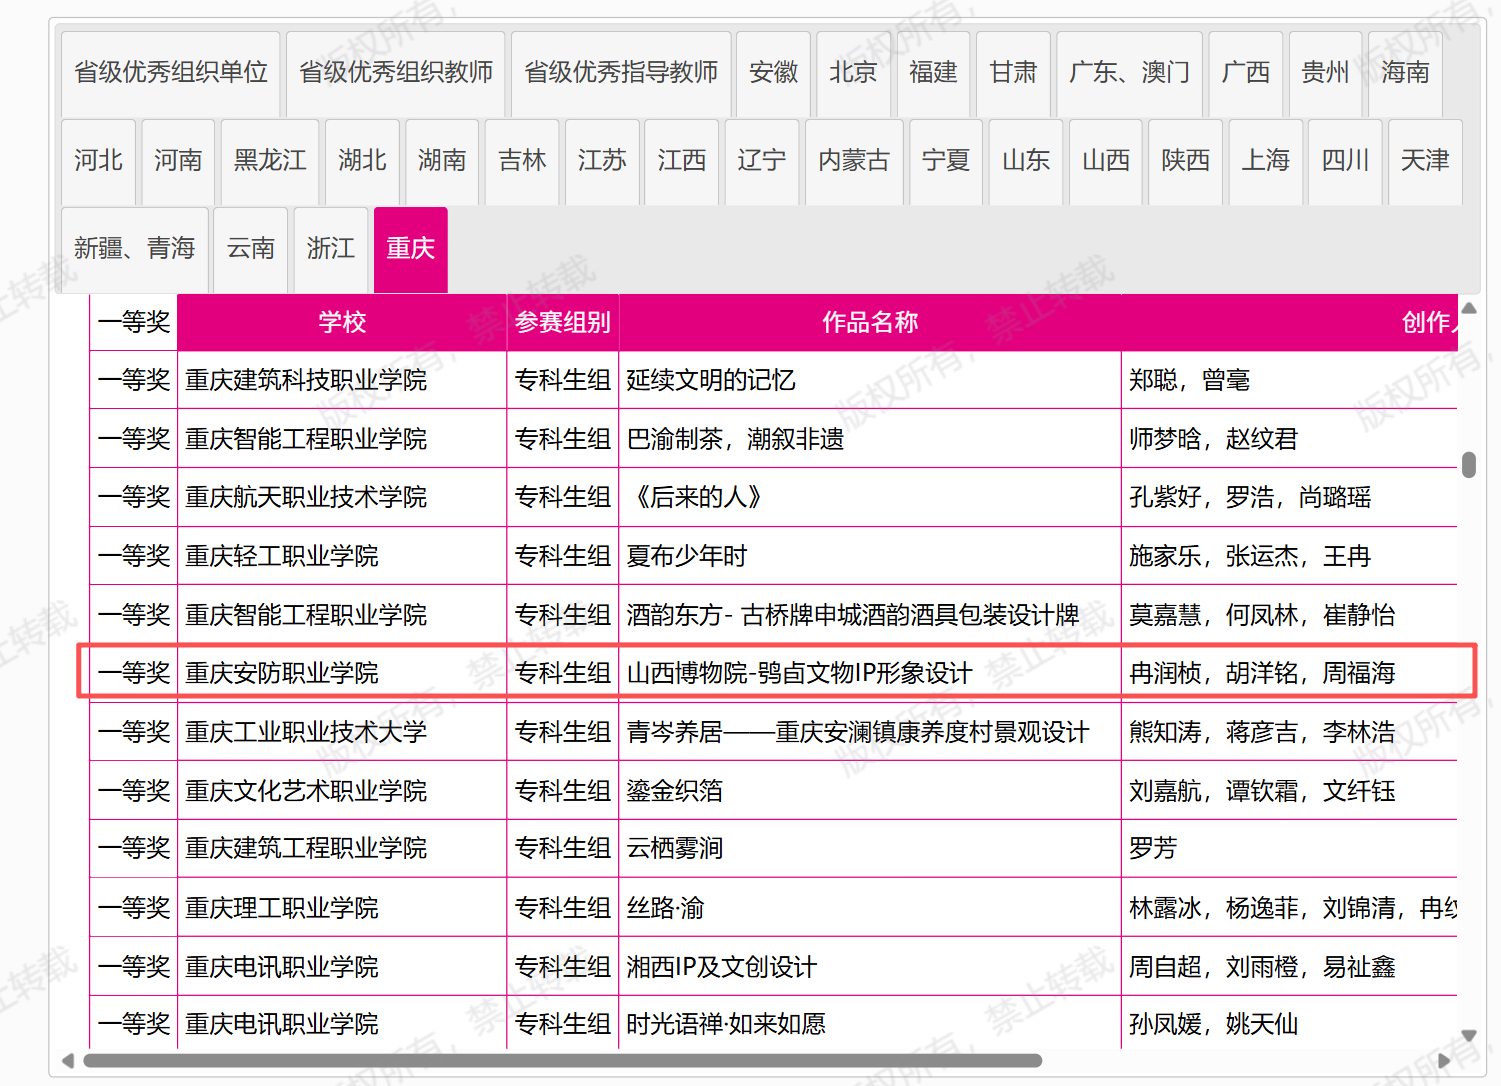1501x1086 pixels.
Task: Select the work title 延续文明的记忆
Action: tap(711, 381)
